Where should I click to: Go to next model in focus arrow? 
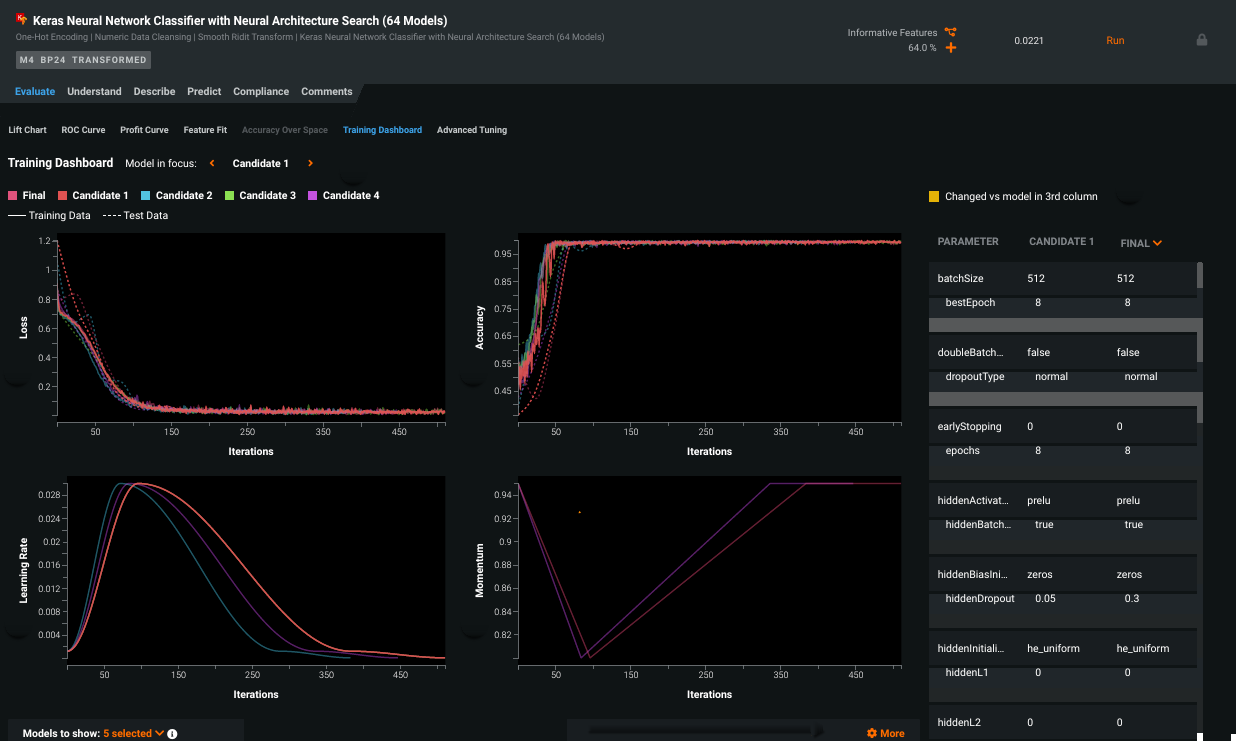pyautogui.click(x=310, y=163)
